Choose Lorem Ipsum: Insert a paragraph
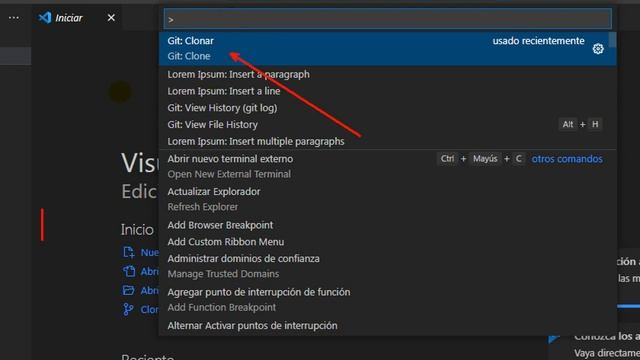 coord(387,74)
